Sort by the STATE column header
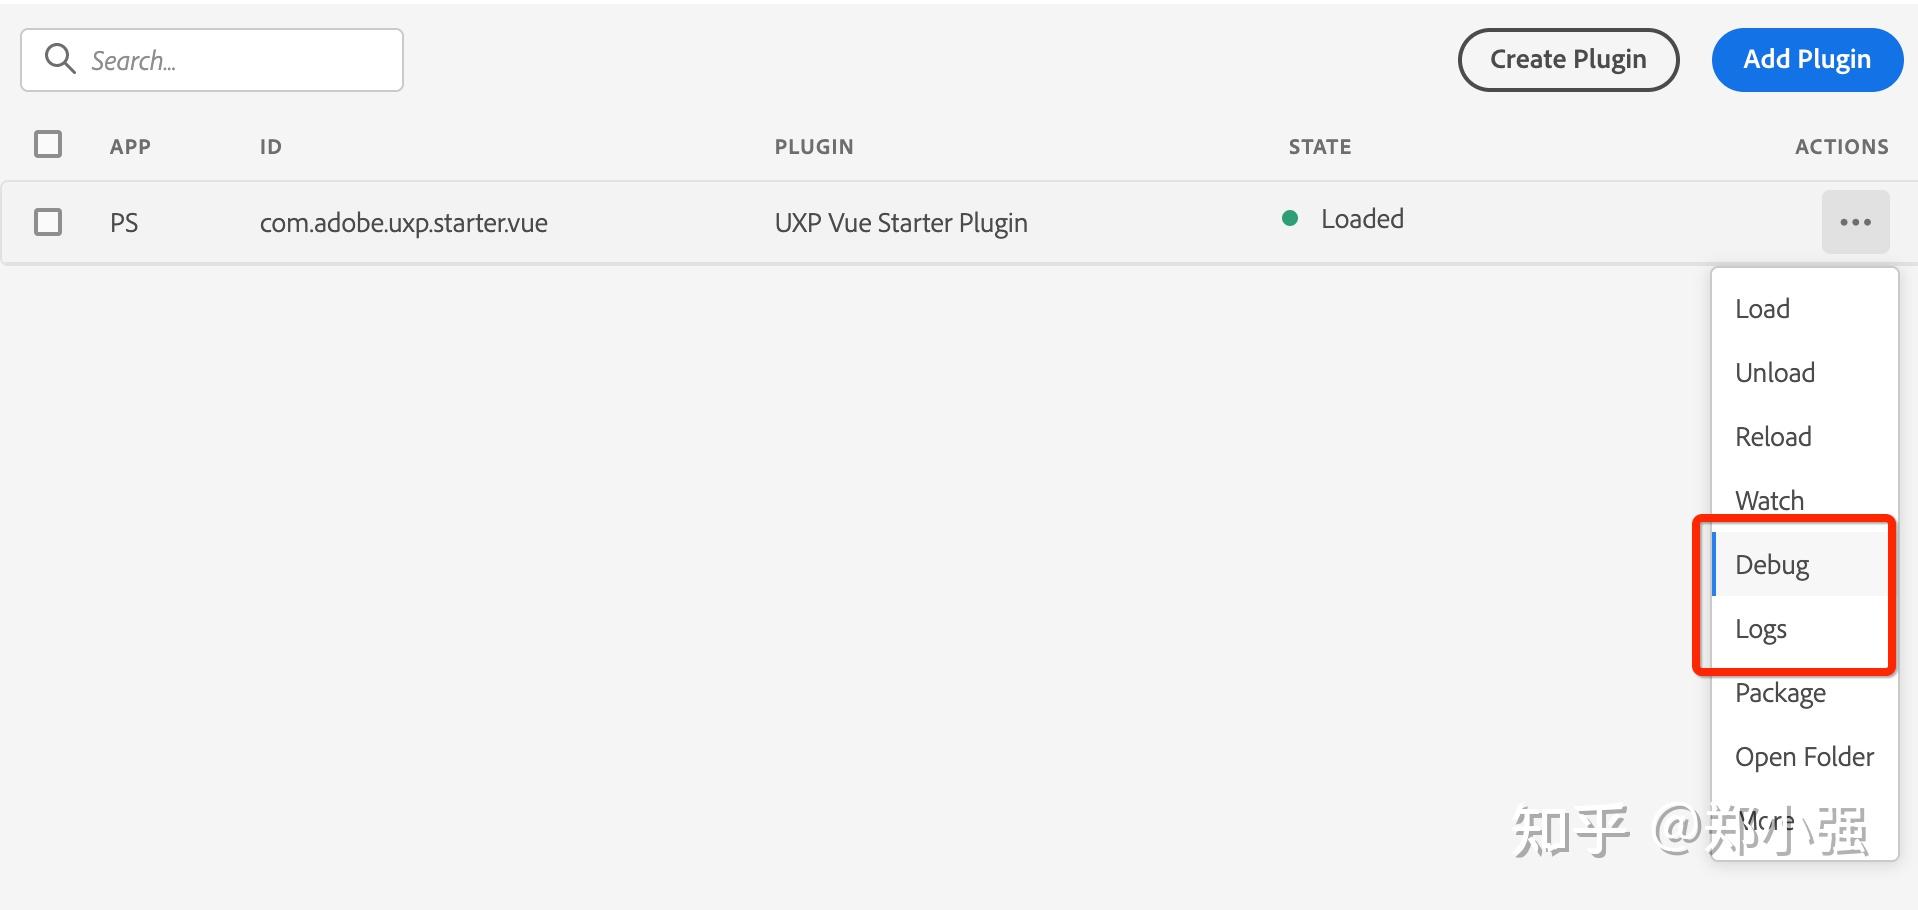Screen dimensions: 1918x910 click(x=1318, y=146)
